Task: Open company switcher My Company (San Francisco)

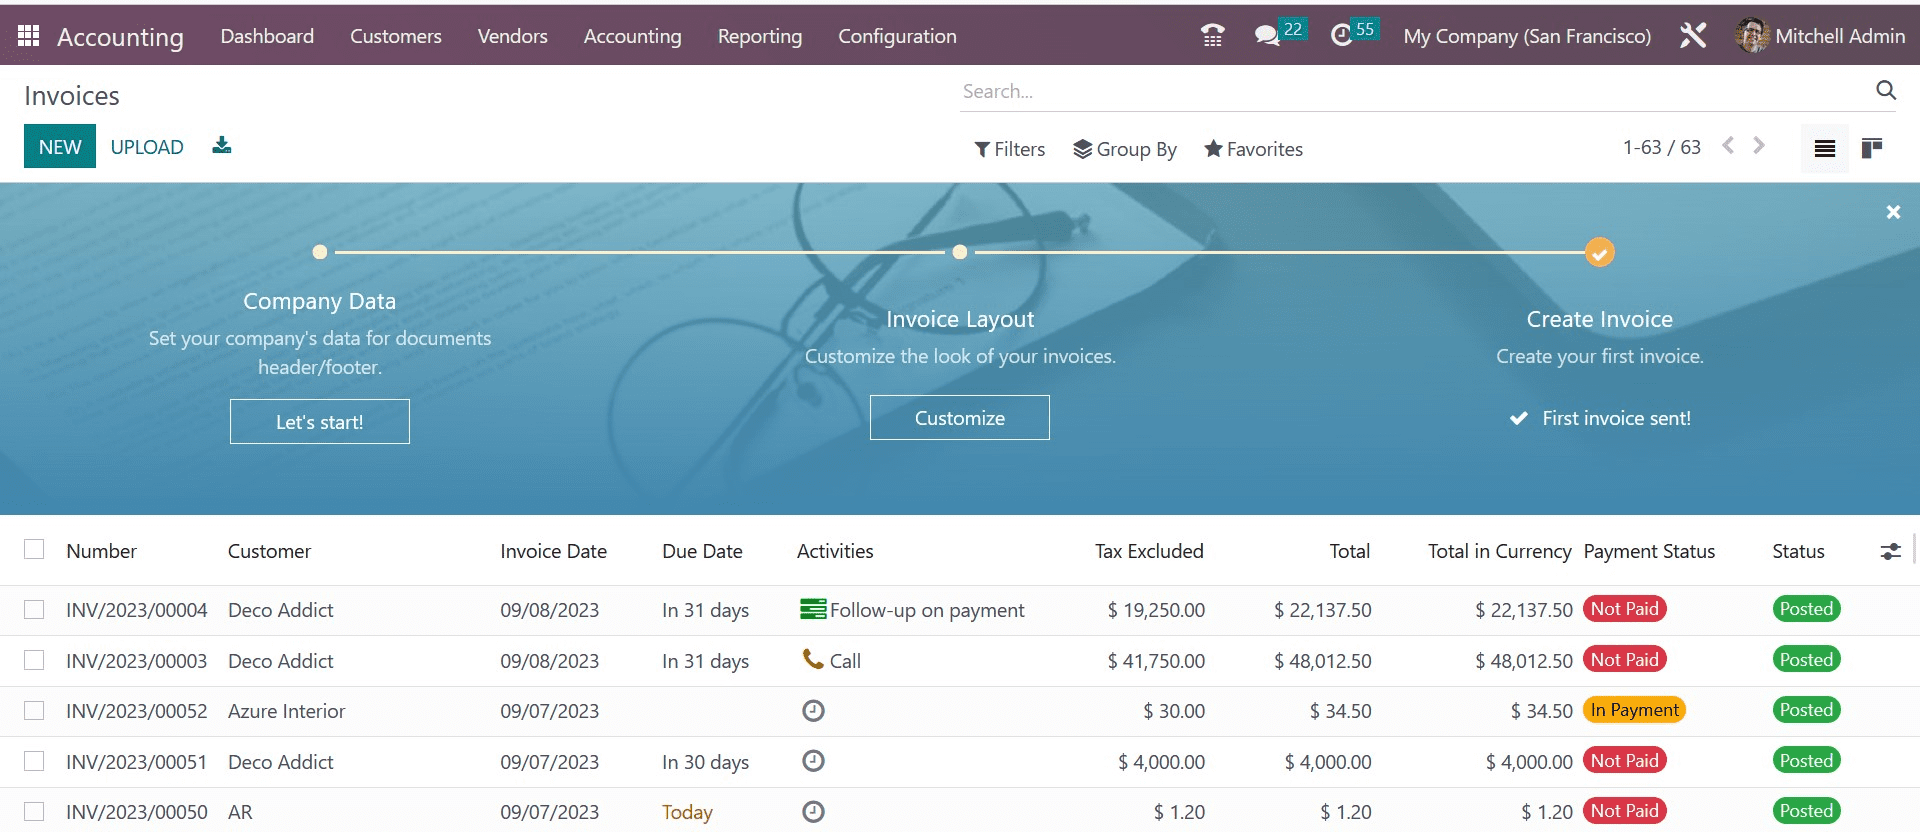Action: pos(1527,36)
